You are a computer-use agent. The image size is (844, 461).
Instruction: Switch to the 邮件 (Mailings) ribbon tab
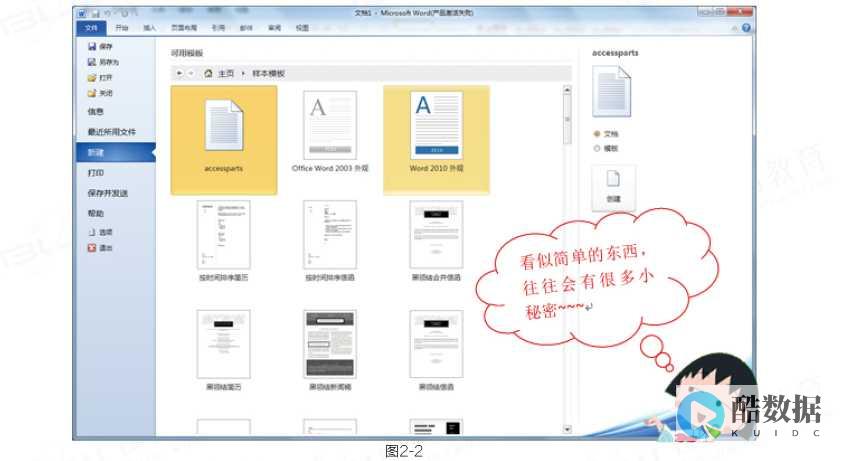(246, 27)
